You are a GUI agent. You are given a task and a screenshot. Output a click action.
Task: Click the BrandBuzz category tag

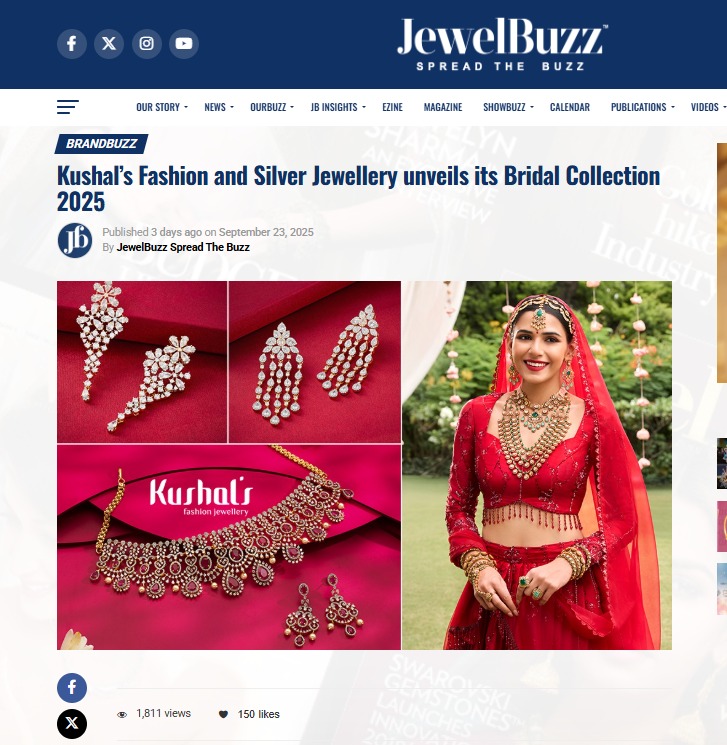101,144
